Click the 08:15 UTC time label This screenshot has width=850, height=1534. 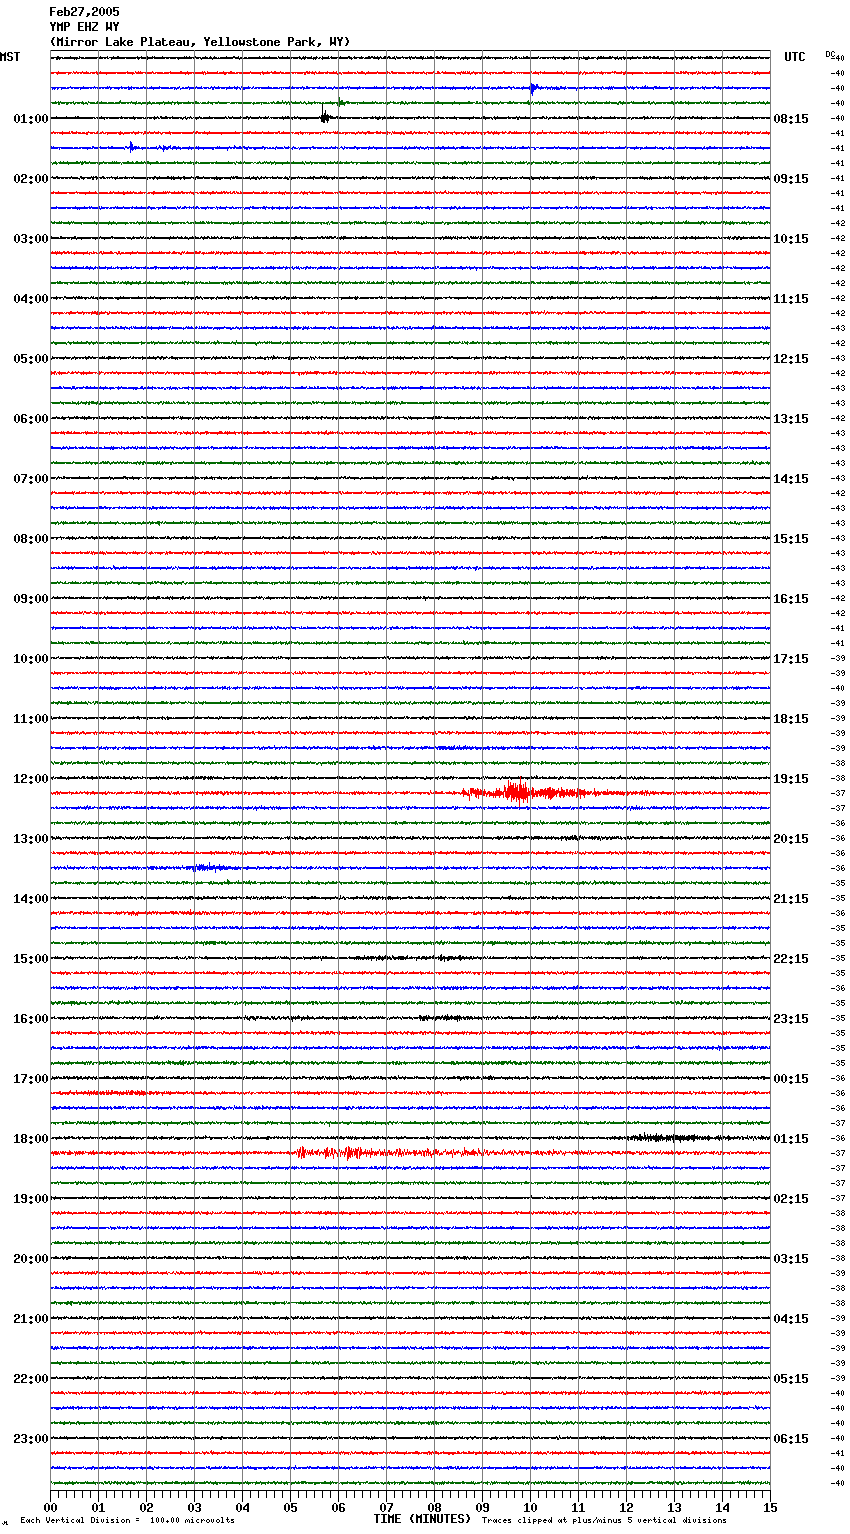pyautogui.click(x=791, y=119)
